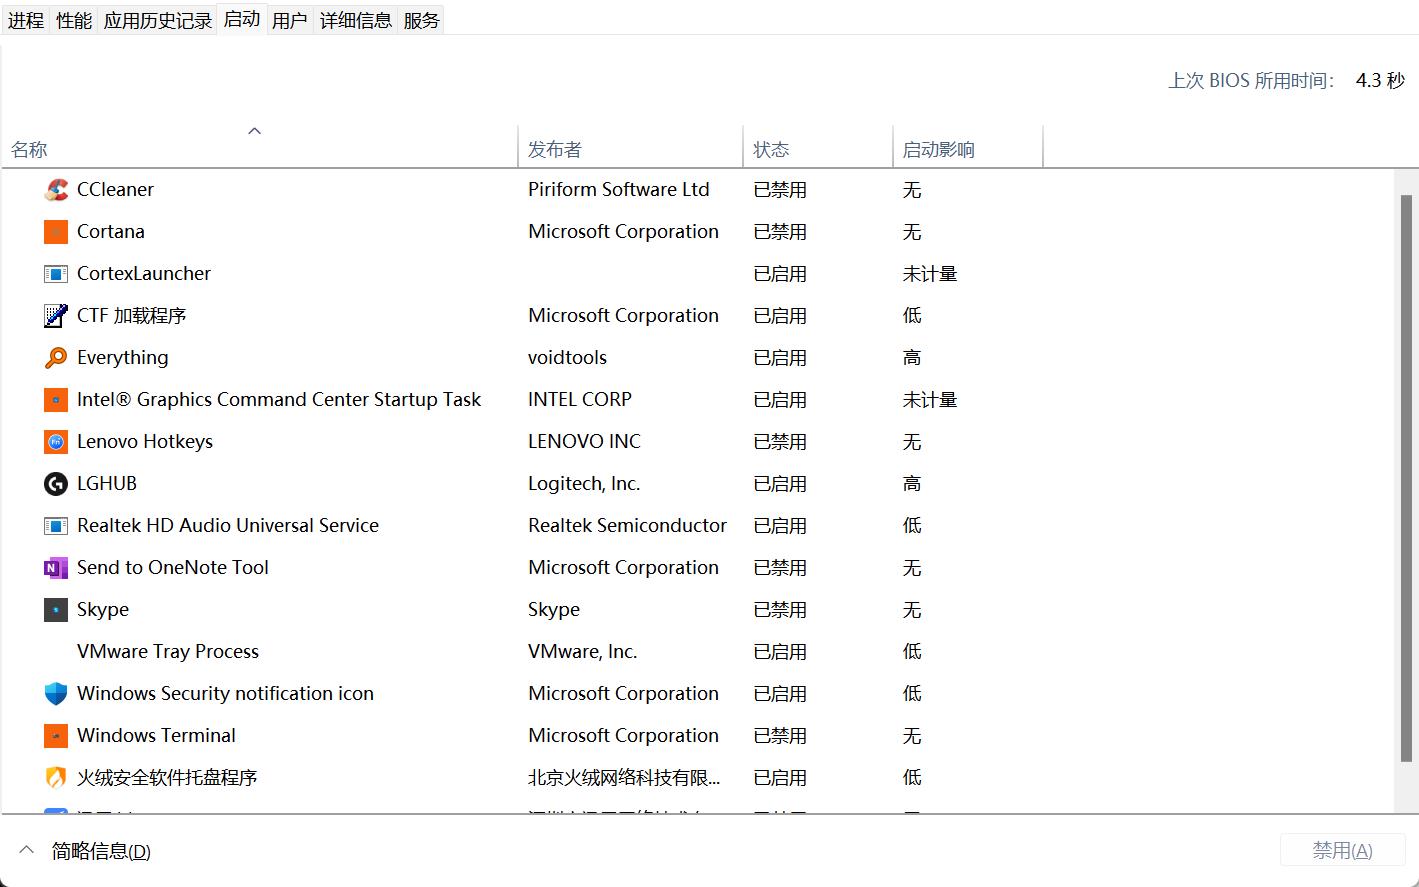Click 已启用 status for VMware Tray Process
The image size is (1419, 887).
tap(780, 651)
